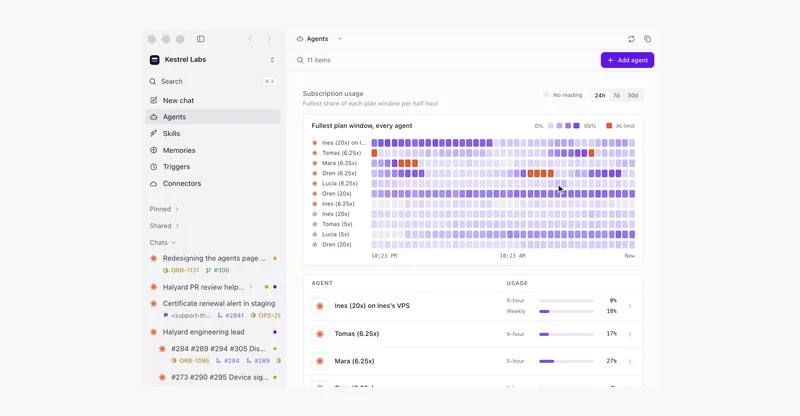Screen dimensions: 800x416
Task: Open Skills in the sidebar
Action: (x=213, y=134)
